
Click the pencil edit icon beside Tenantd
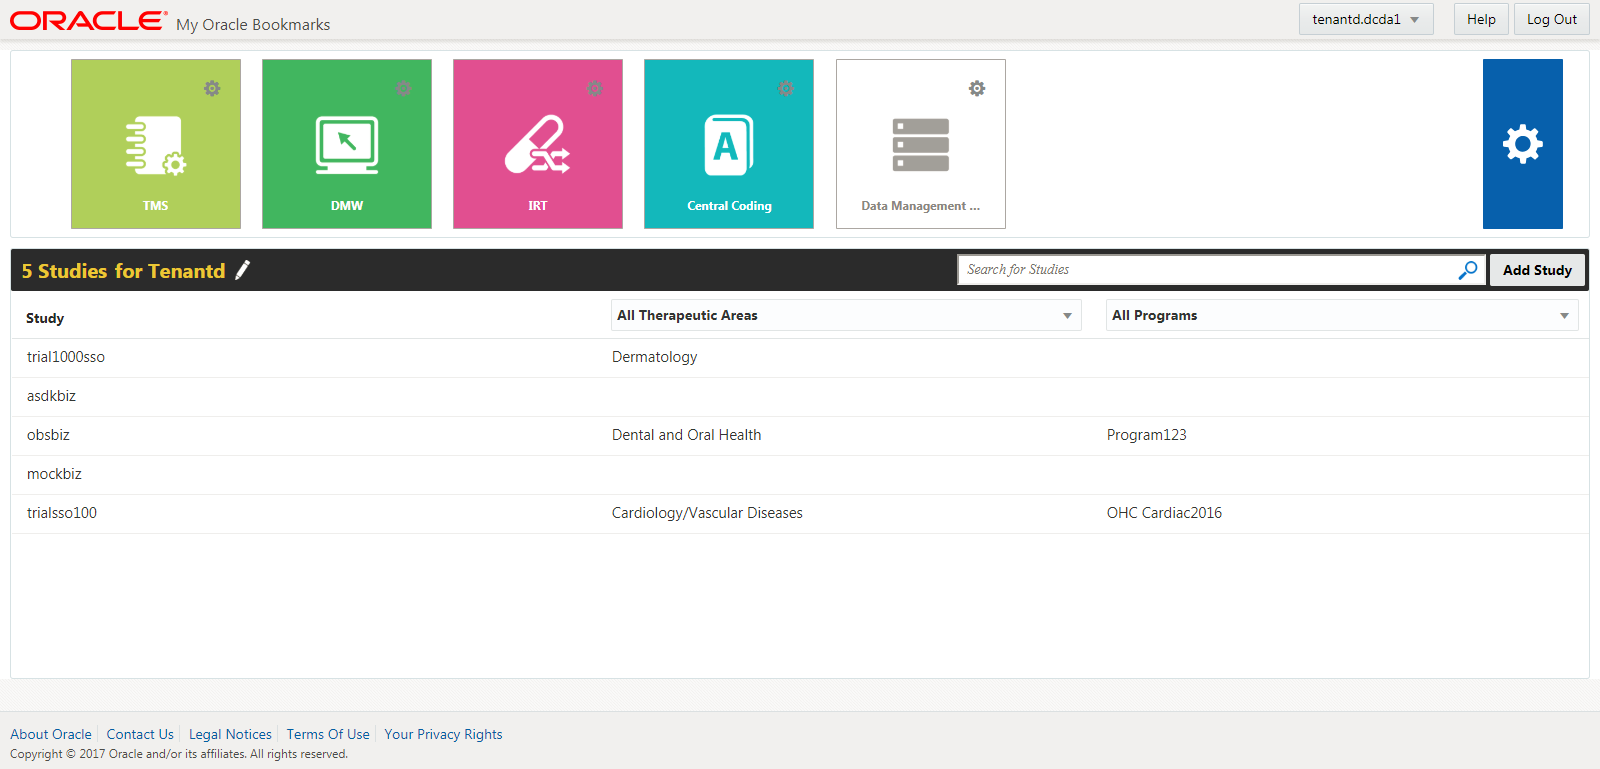(242, 270)
